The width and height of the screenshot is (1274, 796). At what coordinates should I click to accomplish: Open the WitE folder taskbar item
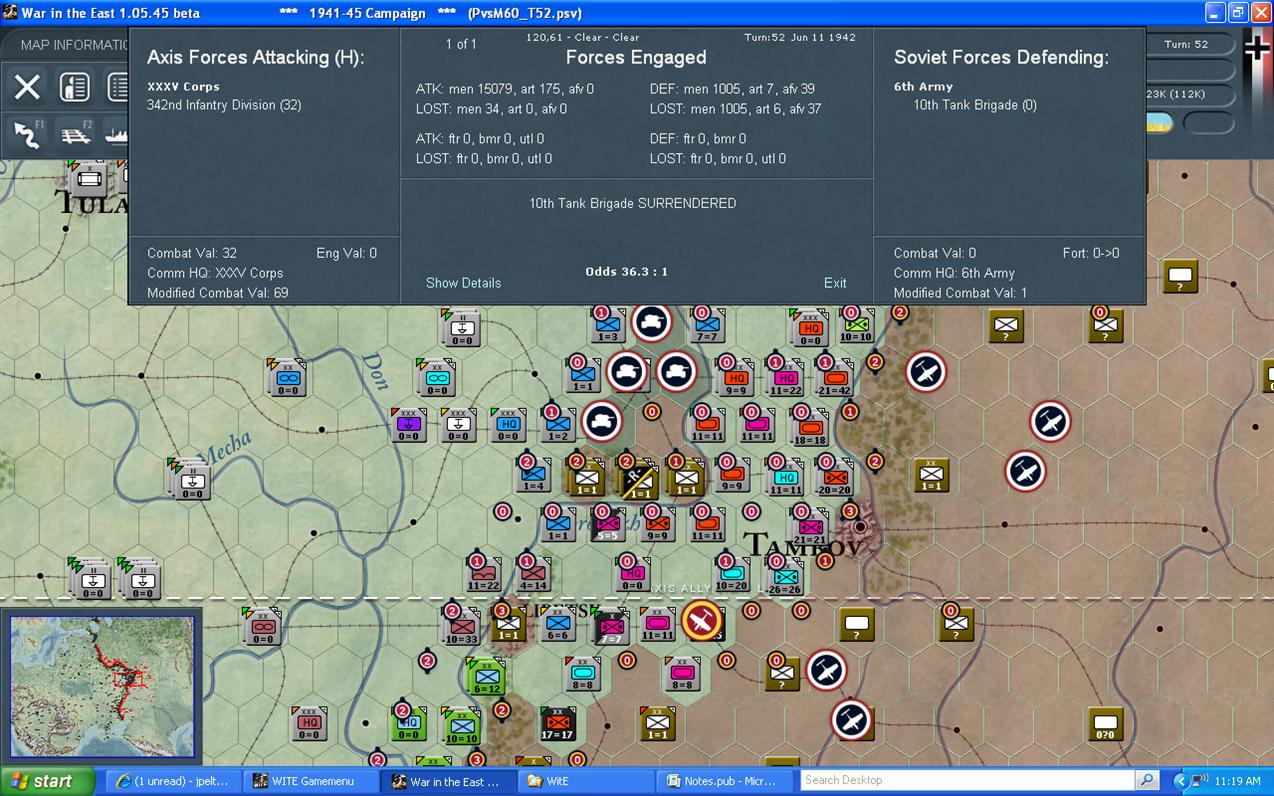[584, 781]
